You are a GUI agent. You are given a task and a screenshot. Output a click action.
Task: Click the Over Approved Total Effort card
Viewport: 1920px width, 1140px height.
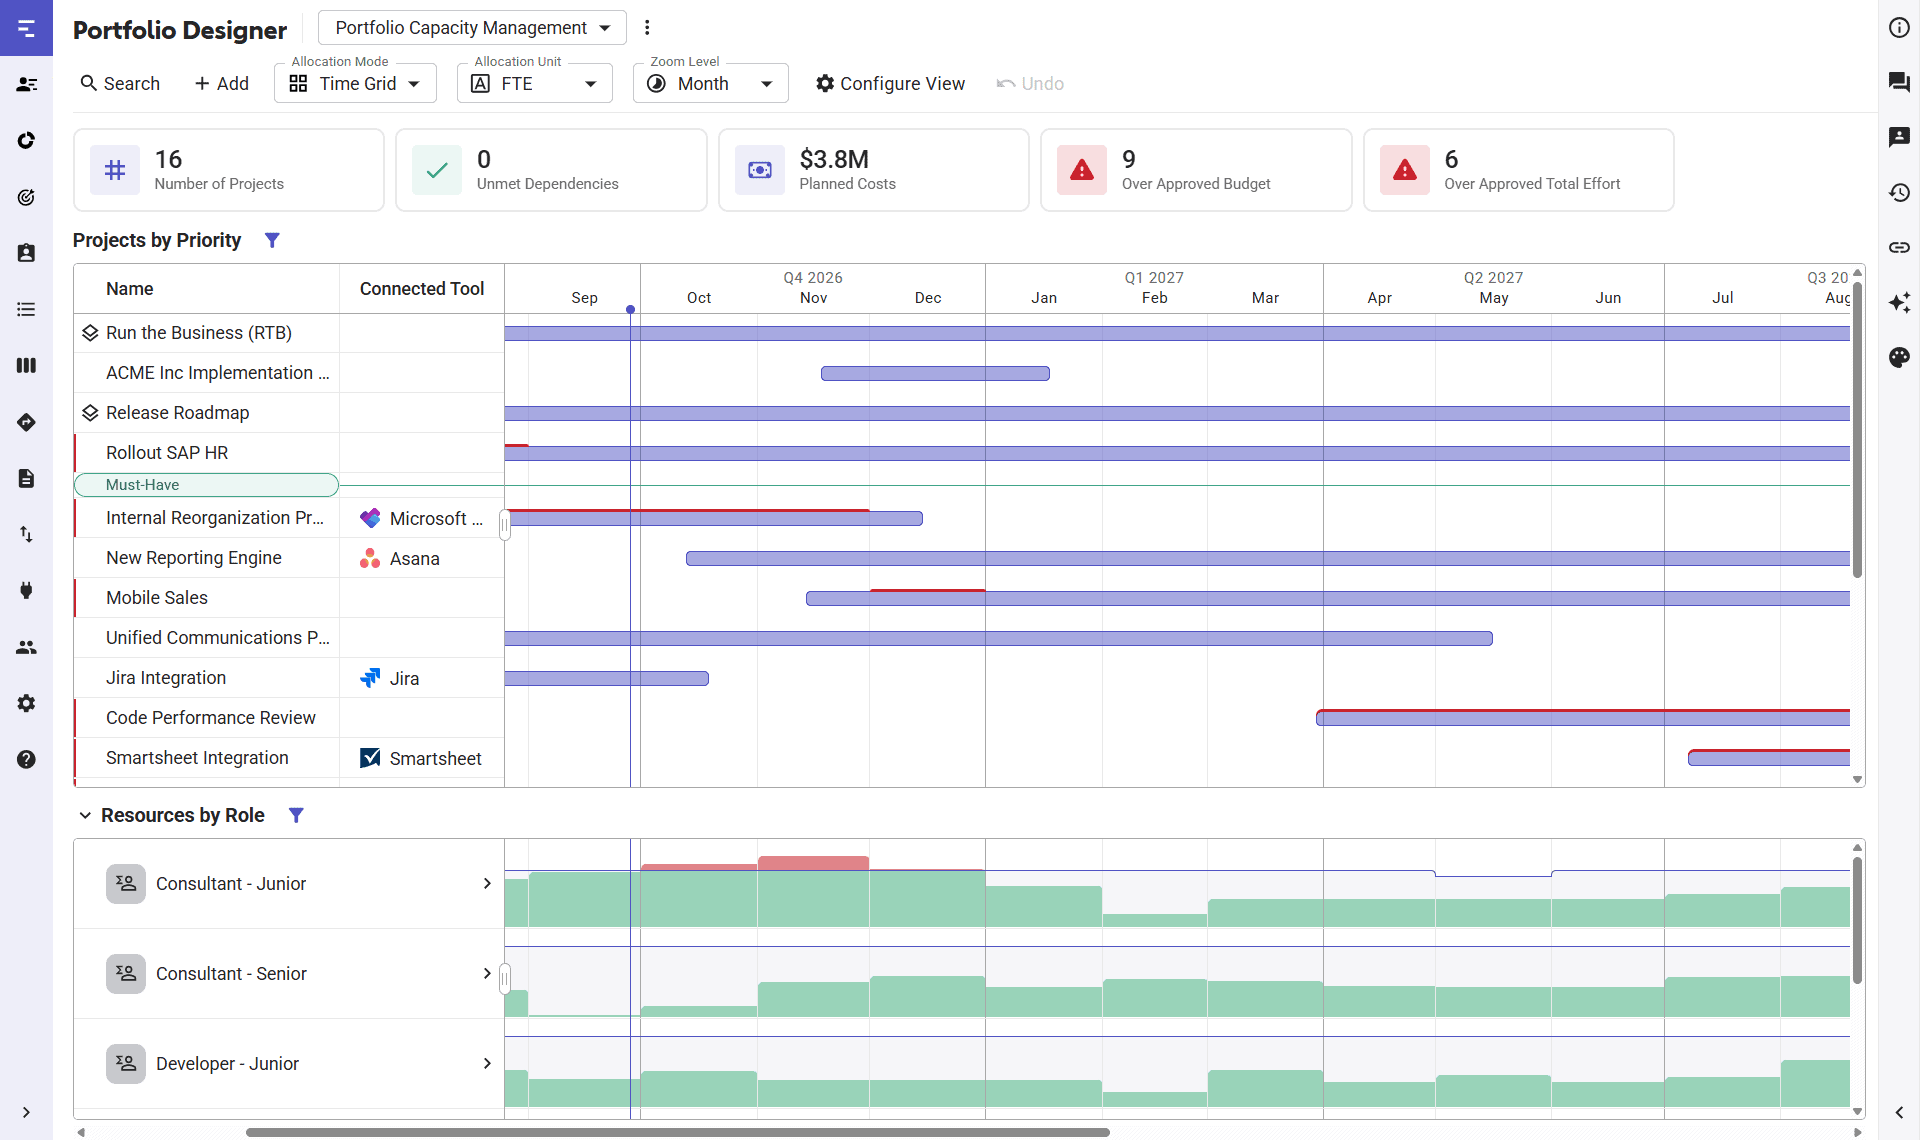click(1519, 170)
